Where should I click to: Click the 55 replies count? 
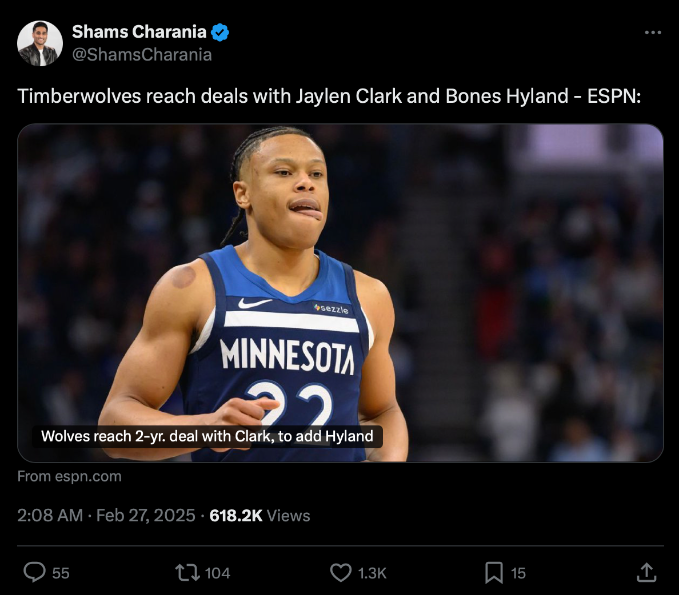pos(61,573)
